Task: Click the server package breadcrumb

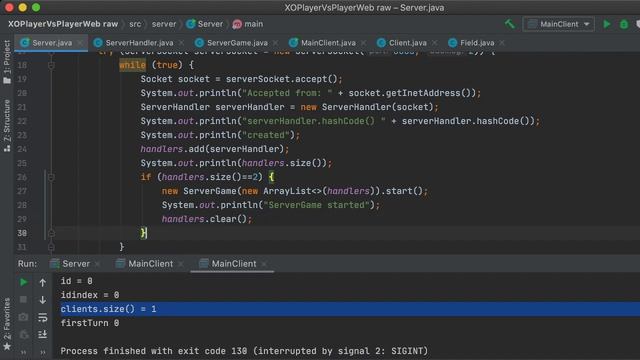Action: click(164, 24)
